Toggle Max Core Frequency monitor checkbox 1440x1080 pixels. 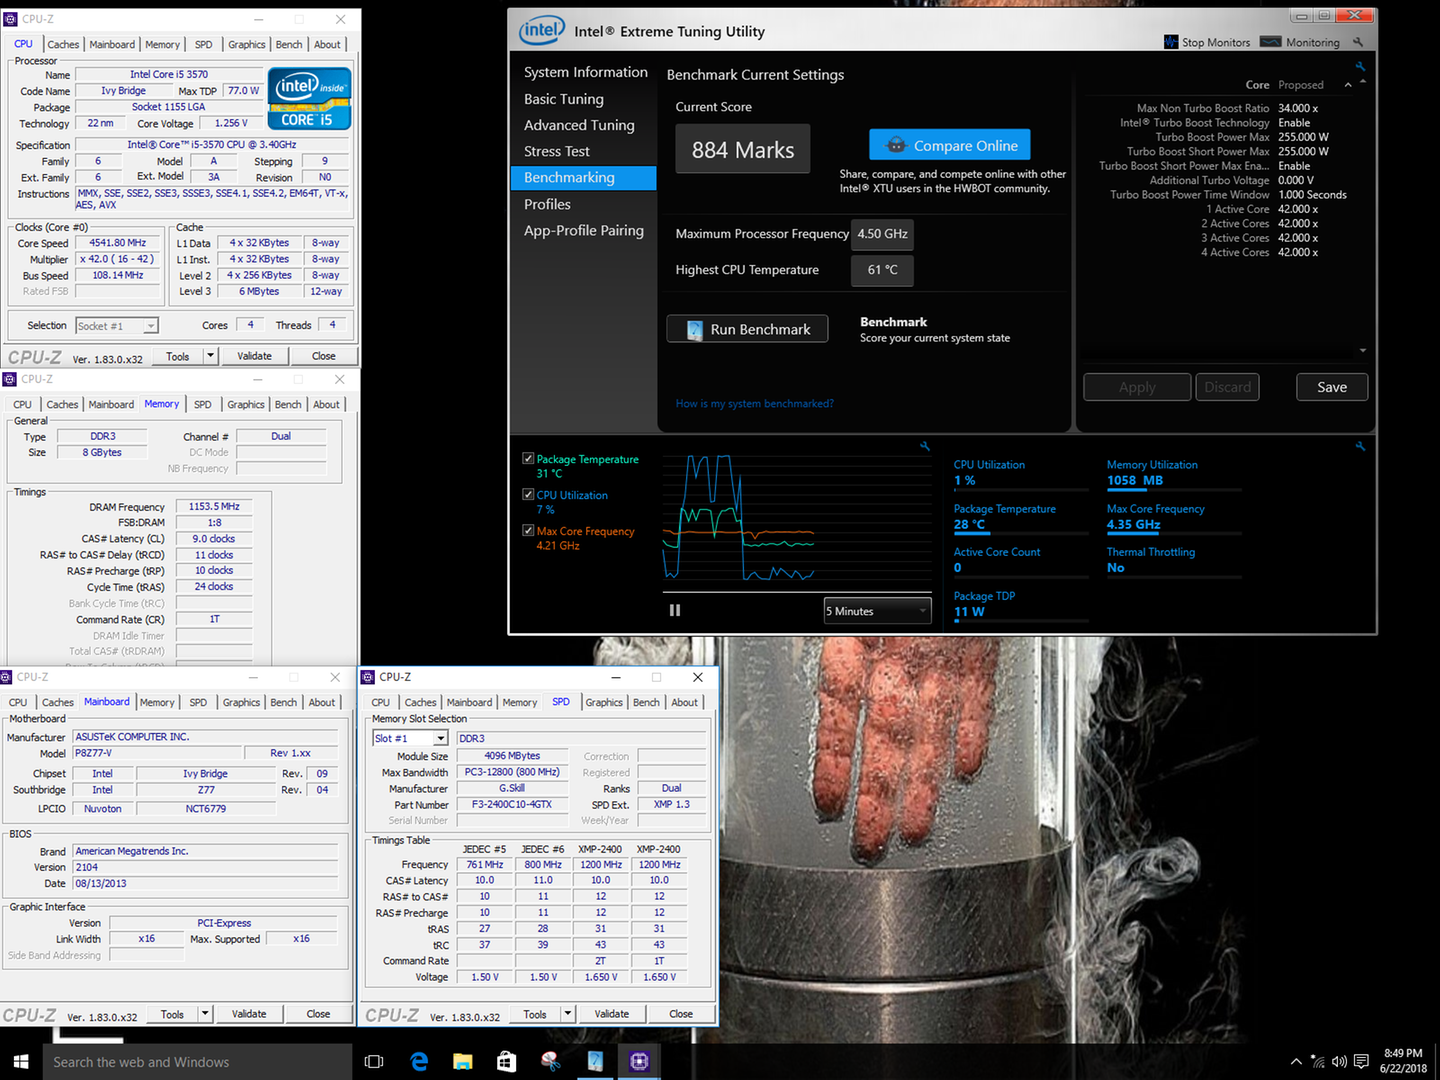click(x=528, y=530)
